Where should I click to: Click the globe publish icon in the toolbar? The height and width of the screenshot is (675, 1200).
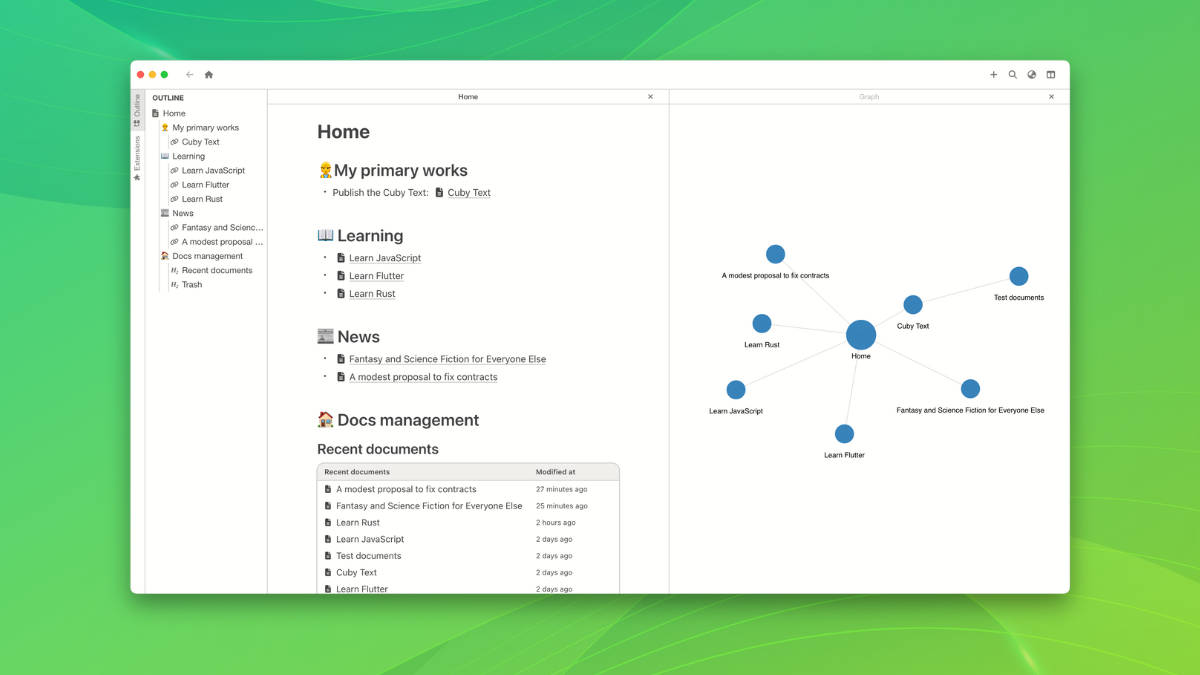1031,74
